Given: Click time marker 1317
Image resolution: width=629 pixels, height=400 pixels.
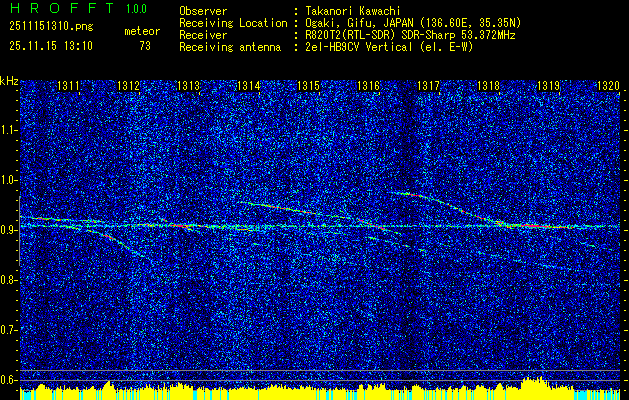Looking at the screenshot, I should [428, 86].
